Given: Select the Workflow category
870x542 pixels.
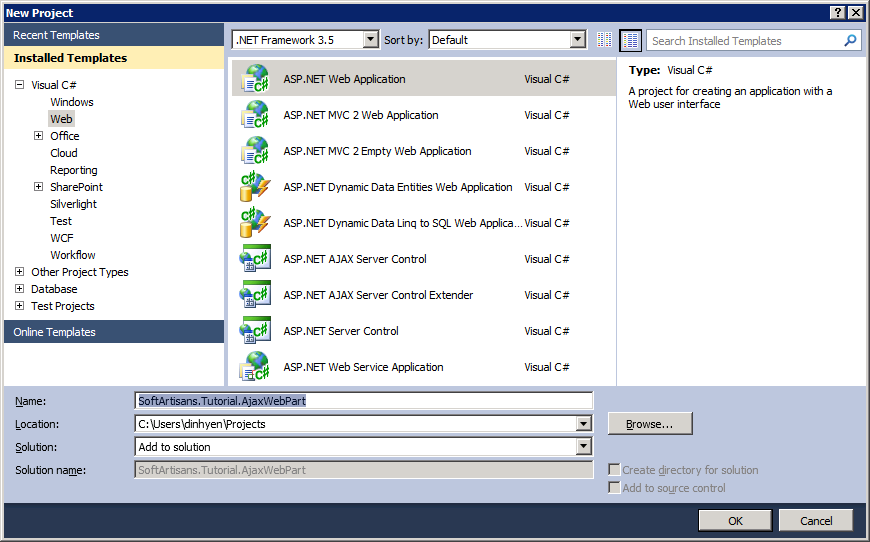Looking at the screenshot, I should click(73, 255).
